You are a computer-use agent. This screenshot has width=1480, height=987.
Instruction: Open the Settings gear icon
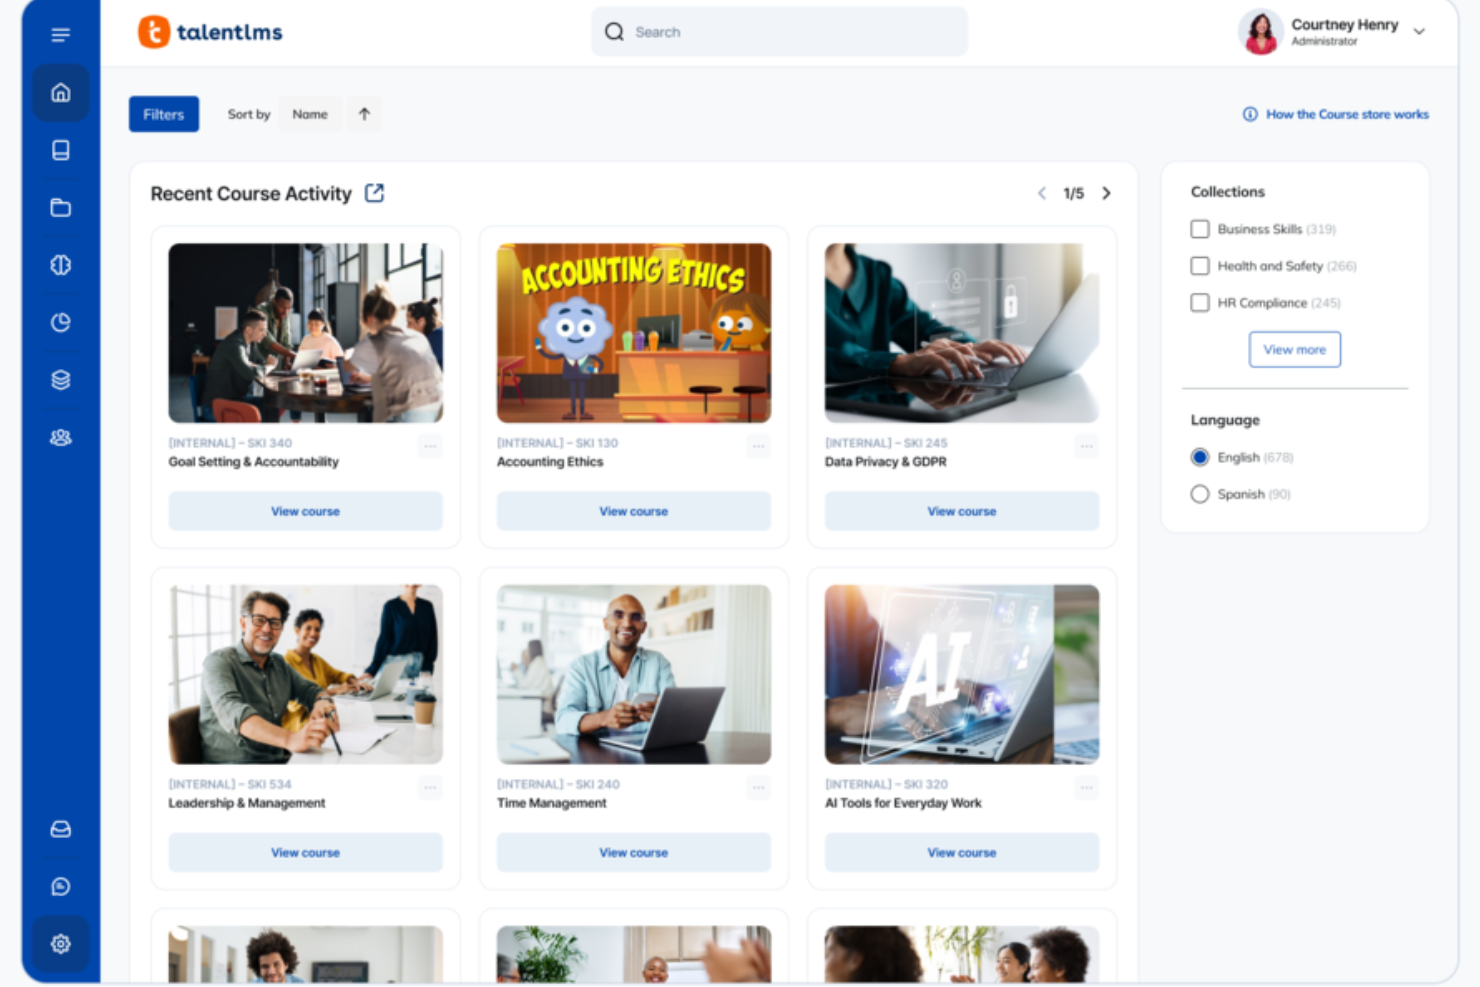pyautogui.click(x=60, y=943)
